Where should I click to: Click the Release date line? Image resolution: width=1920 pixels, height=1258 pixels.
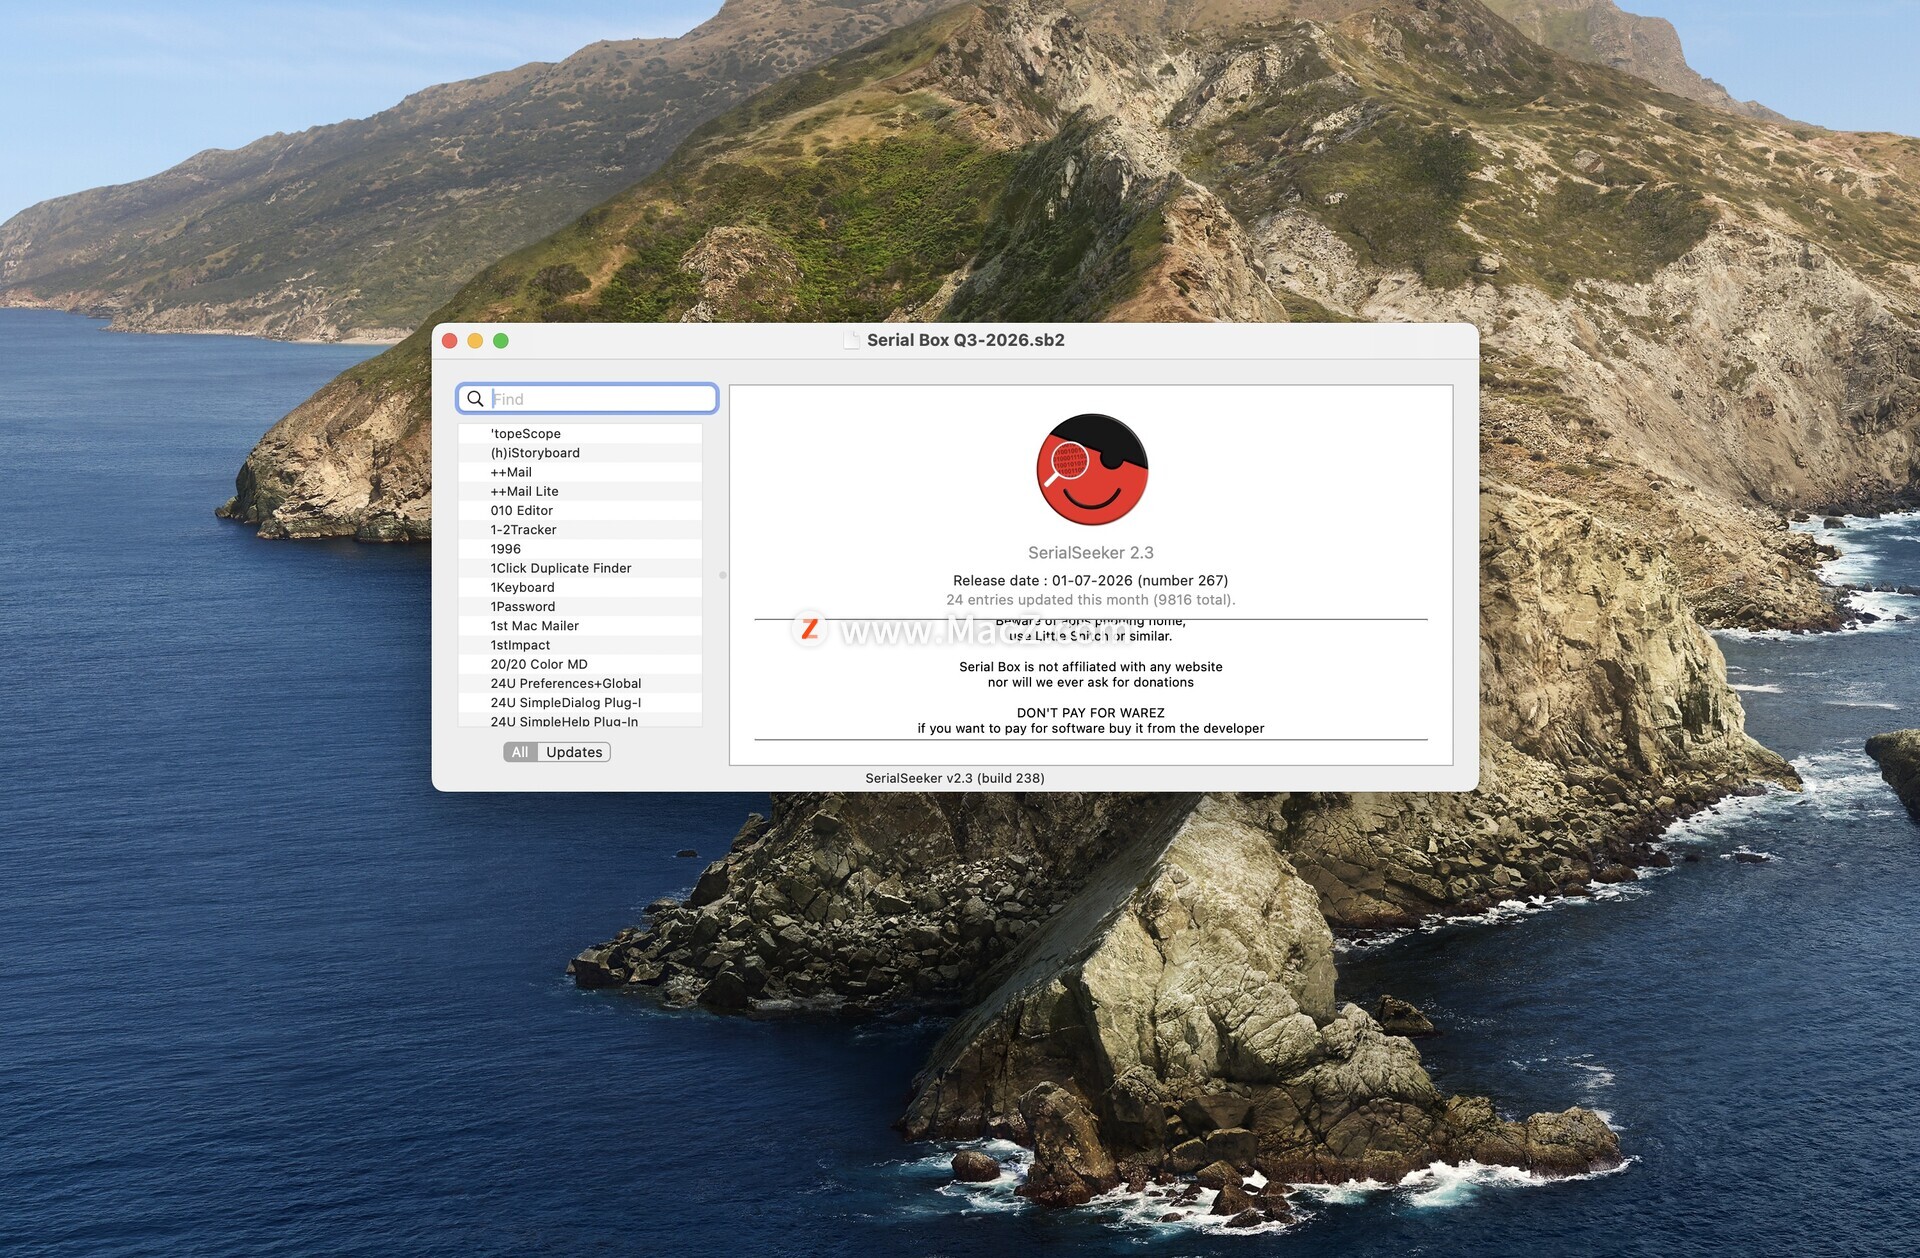[x=1091, y=581]
